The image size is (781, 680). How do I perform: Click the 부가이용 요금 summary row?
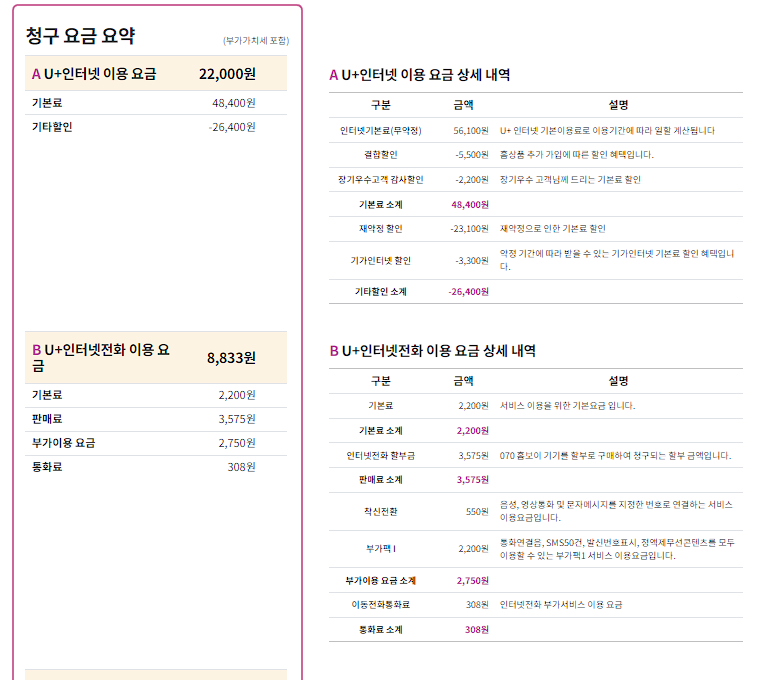[x=155, y=443]
